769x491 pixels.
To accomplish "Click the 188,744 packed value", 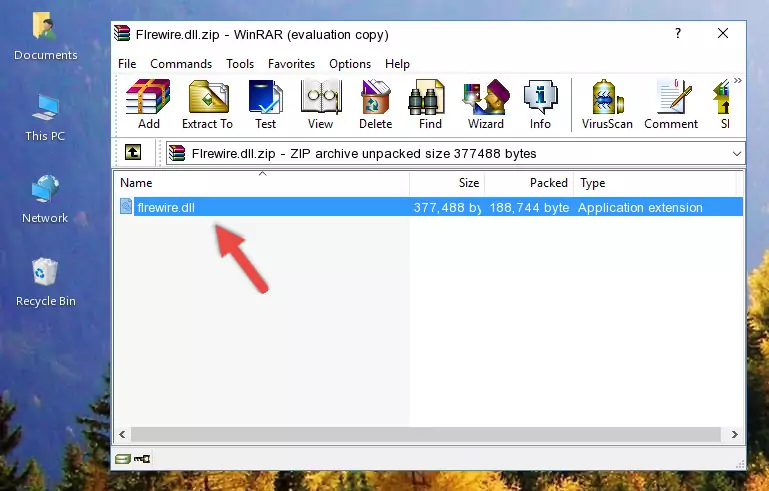I will point(529,207).
